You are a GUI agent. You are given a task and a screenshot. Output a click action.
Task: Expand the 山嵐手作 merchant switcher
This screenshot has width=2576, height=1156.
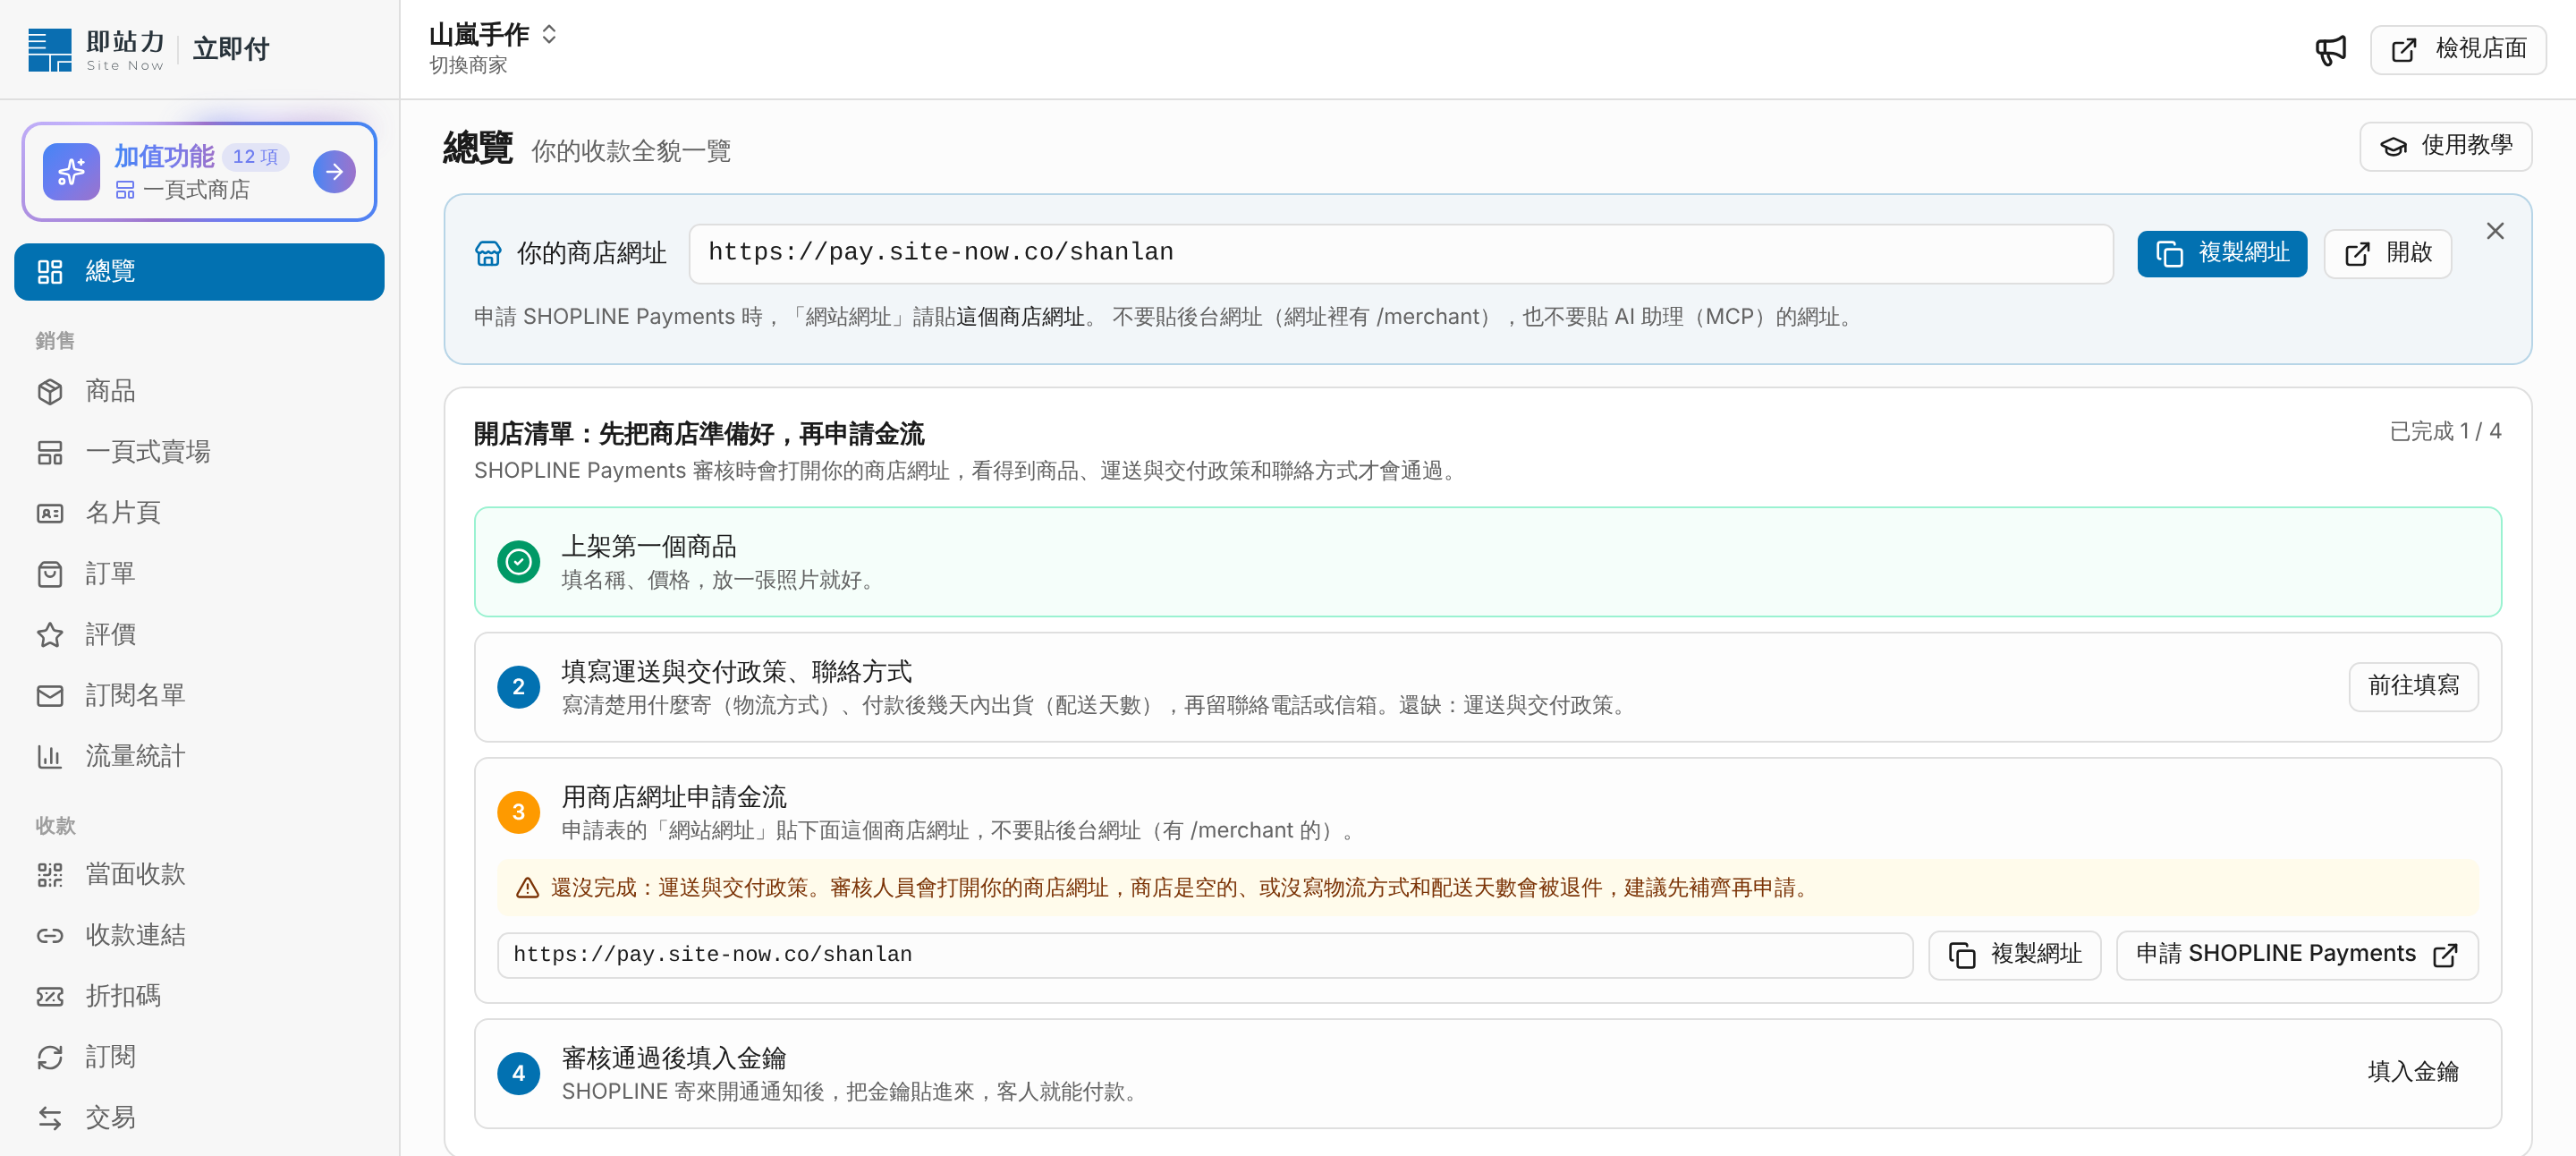[493, 35]
